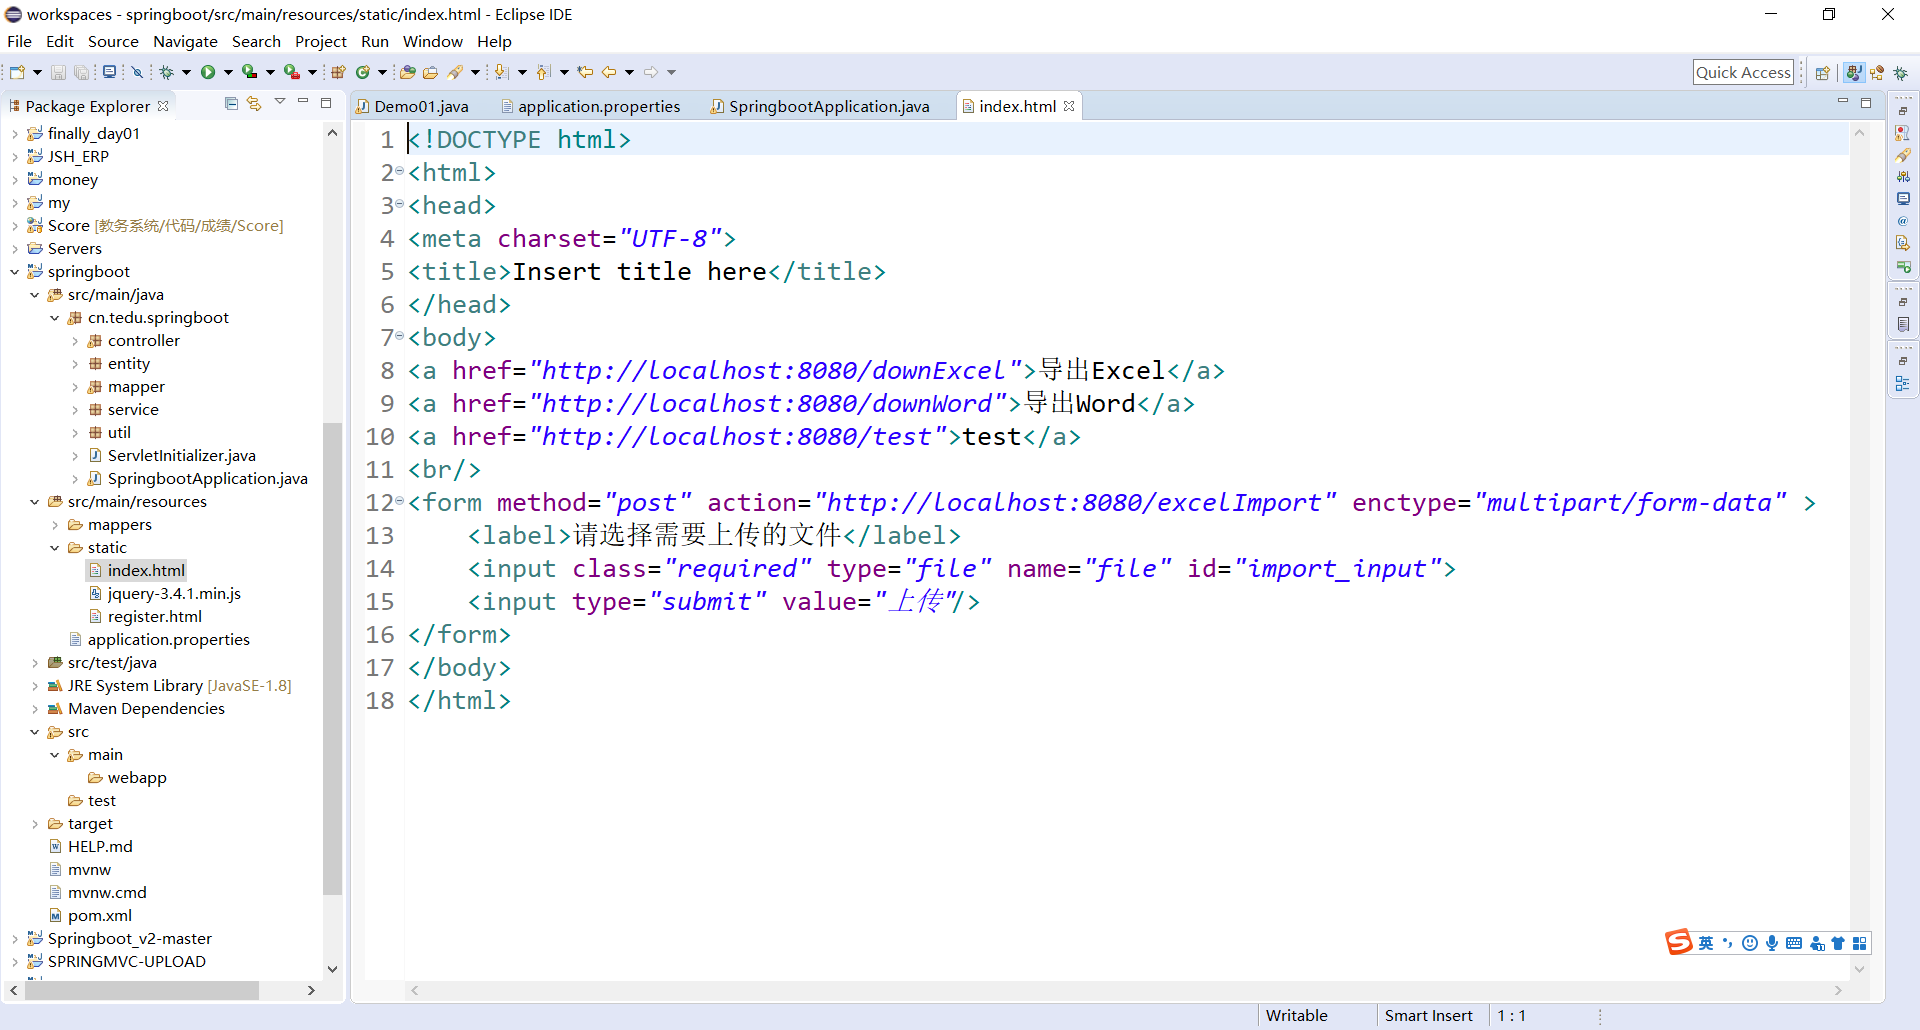1920x1030 pixels.
Task: Collapse the springboot project node
Action: 14,272
